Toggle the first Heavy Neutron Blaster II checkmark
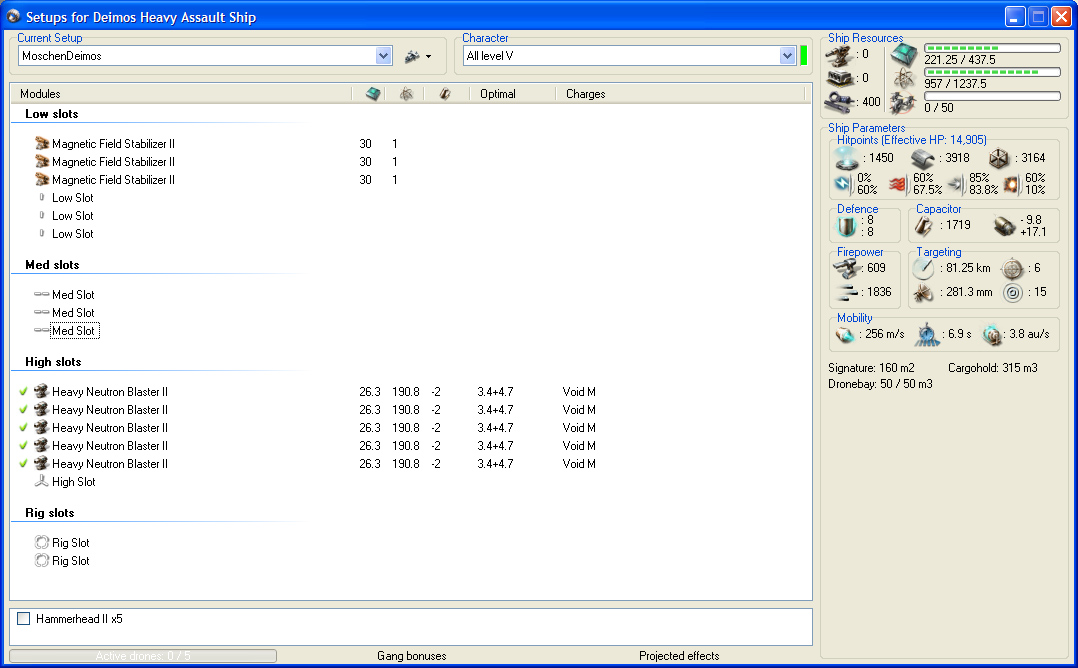Image resolution: width=1078 pixels, height=668 pixels. point(23,392)
